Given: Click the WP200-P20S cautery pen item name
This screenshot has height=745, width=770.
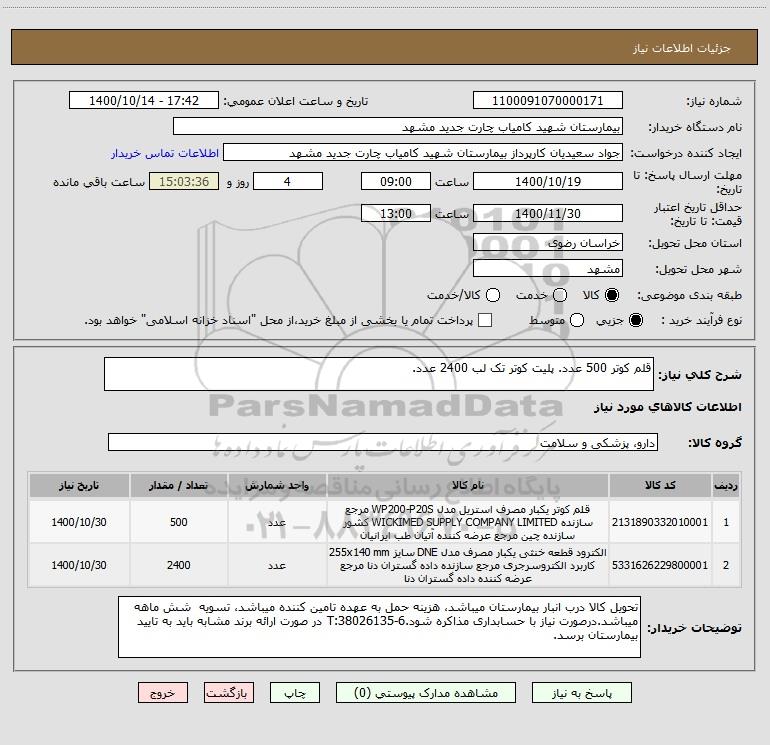Looking at the screenshot, I should [x=468, y=522].
